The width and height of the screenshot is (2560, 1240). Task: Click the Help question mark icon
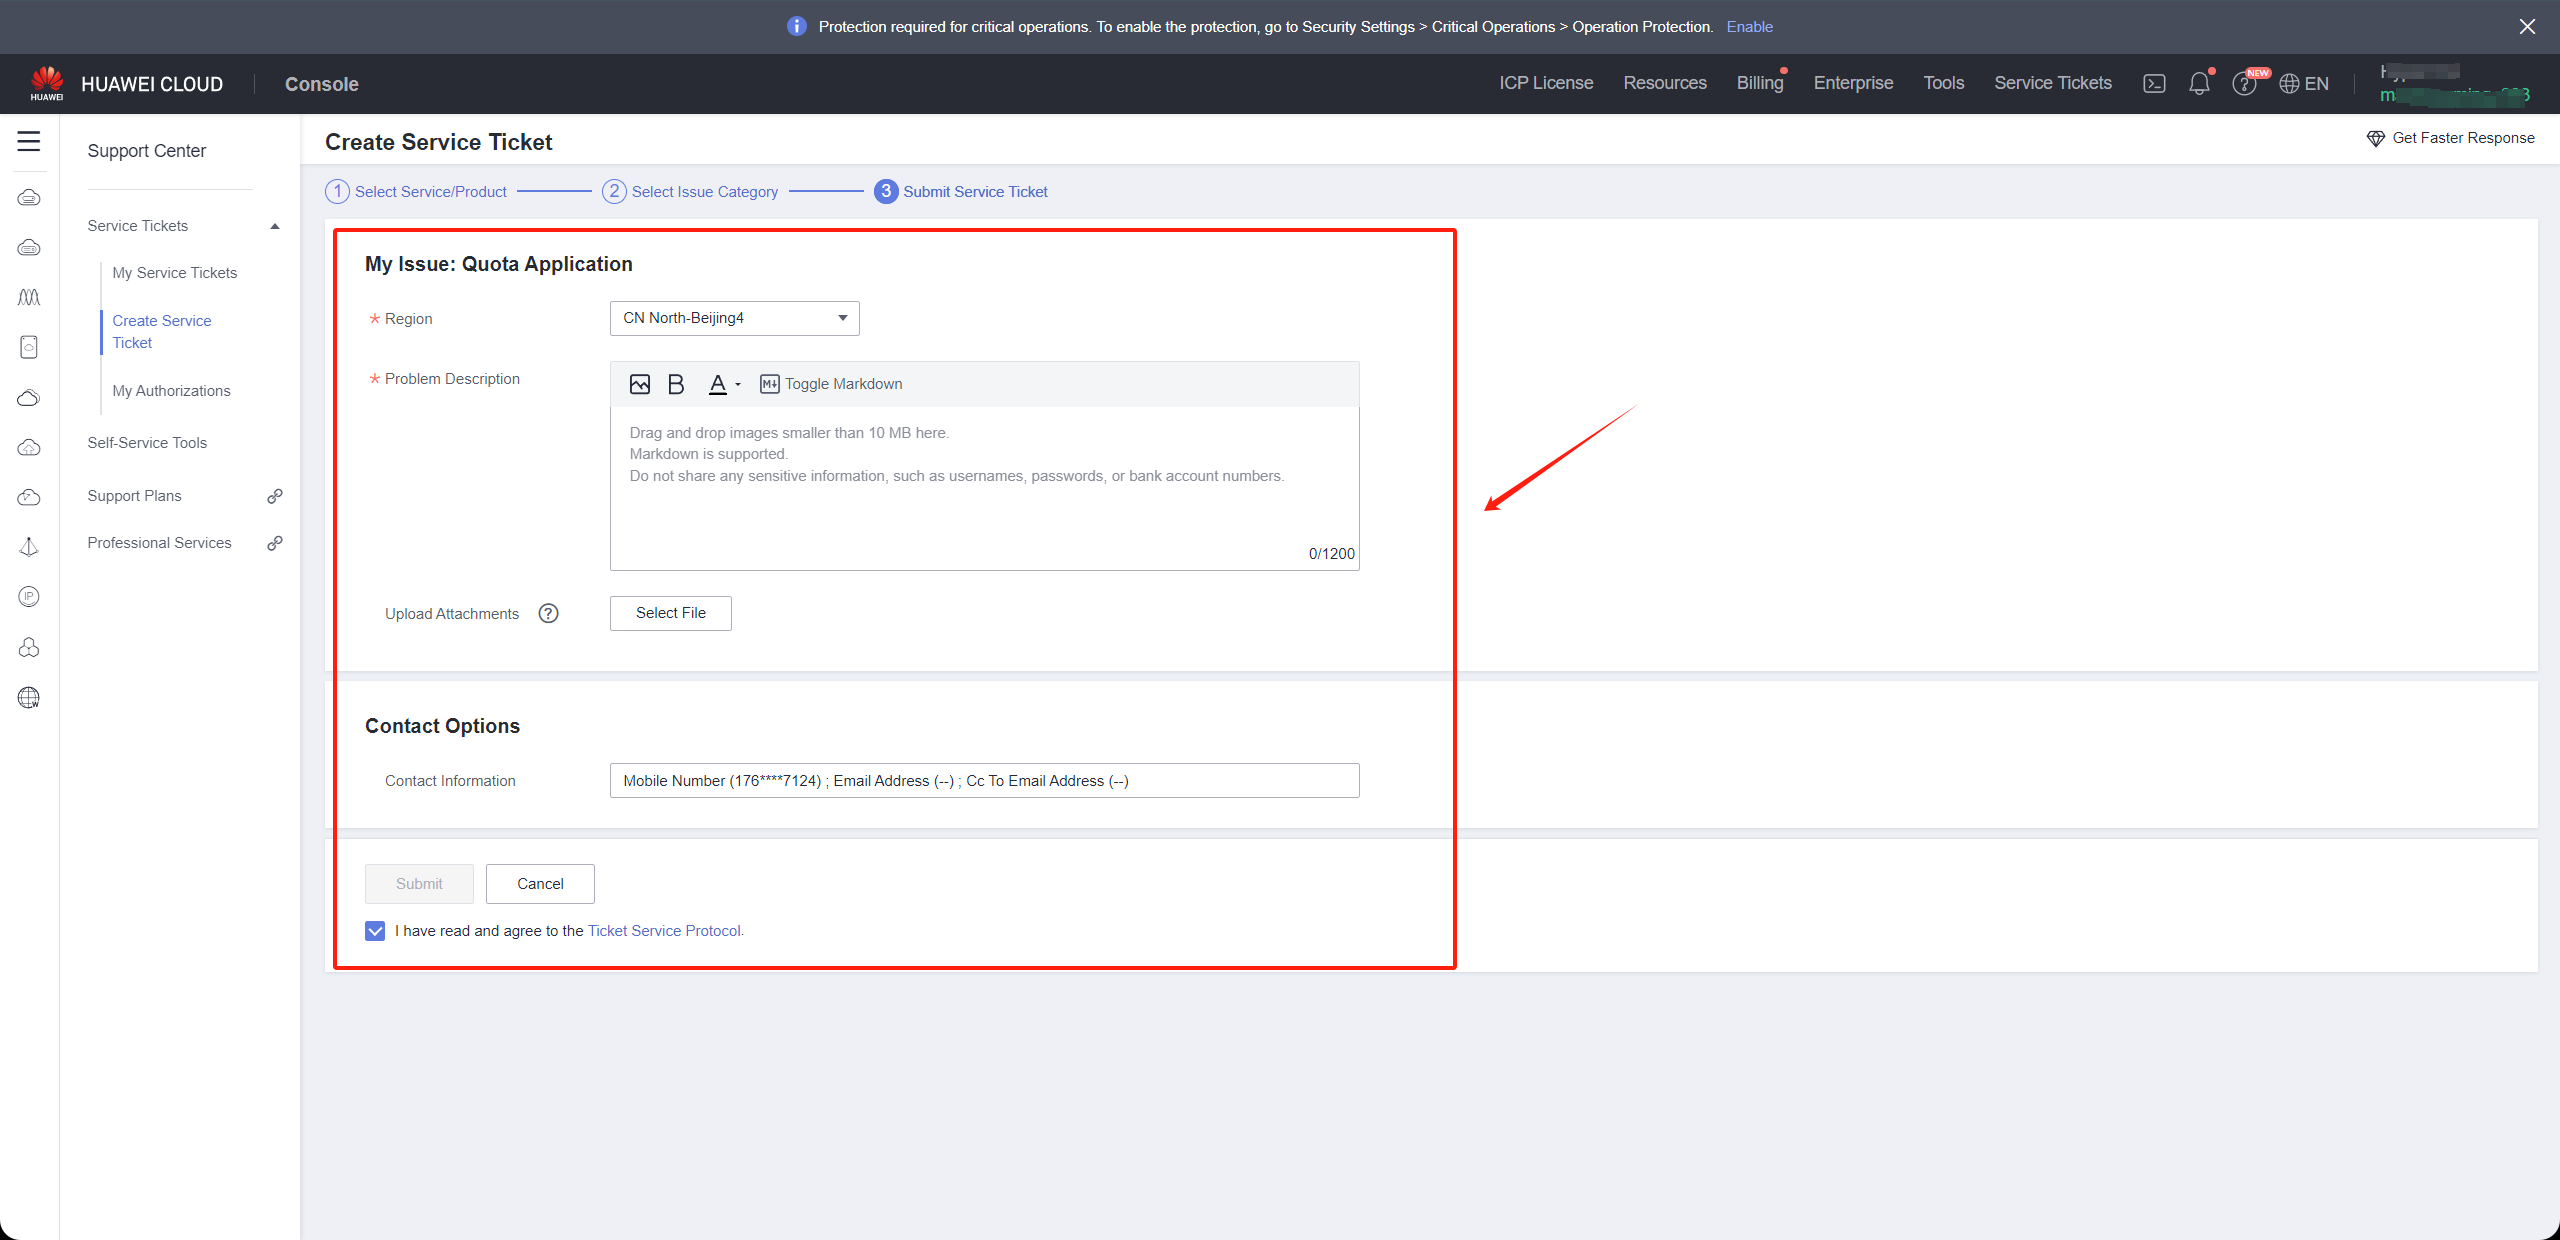click(550, 613)
